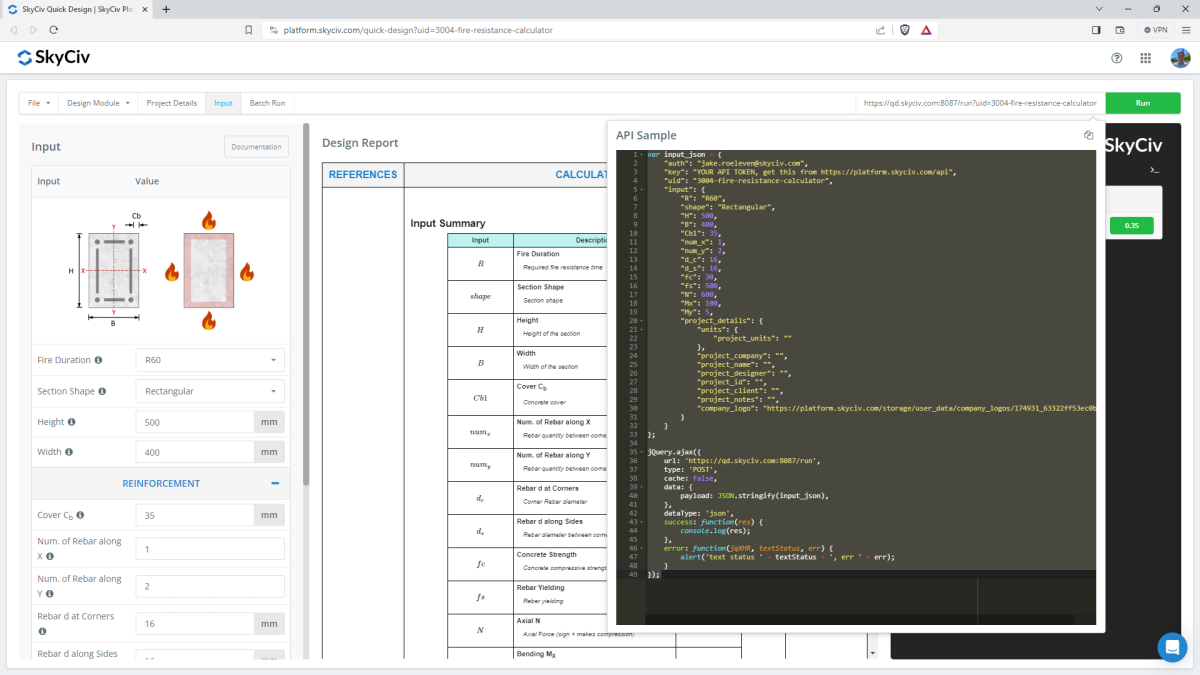Open the SkyCiv help question-mark icon
This screenshot has height=675, width=1200.
[1117, 58]
